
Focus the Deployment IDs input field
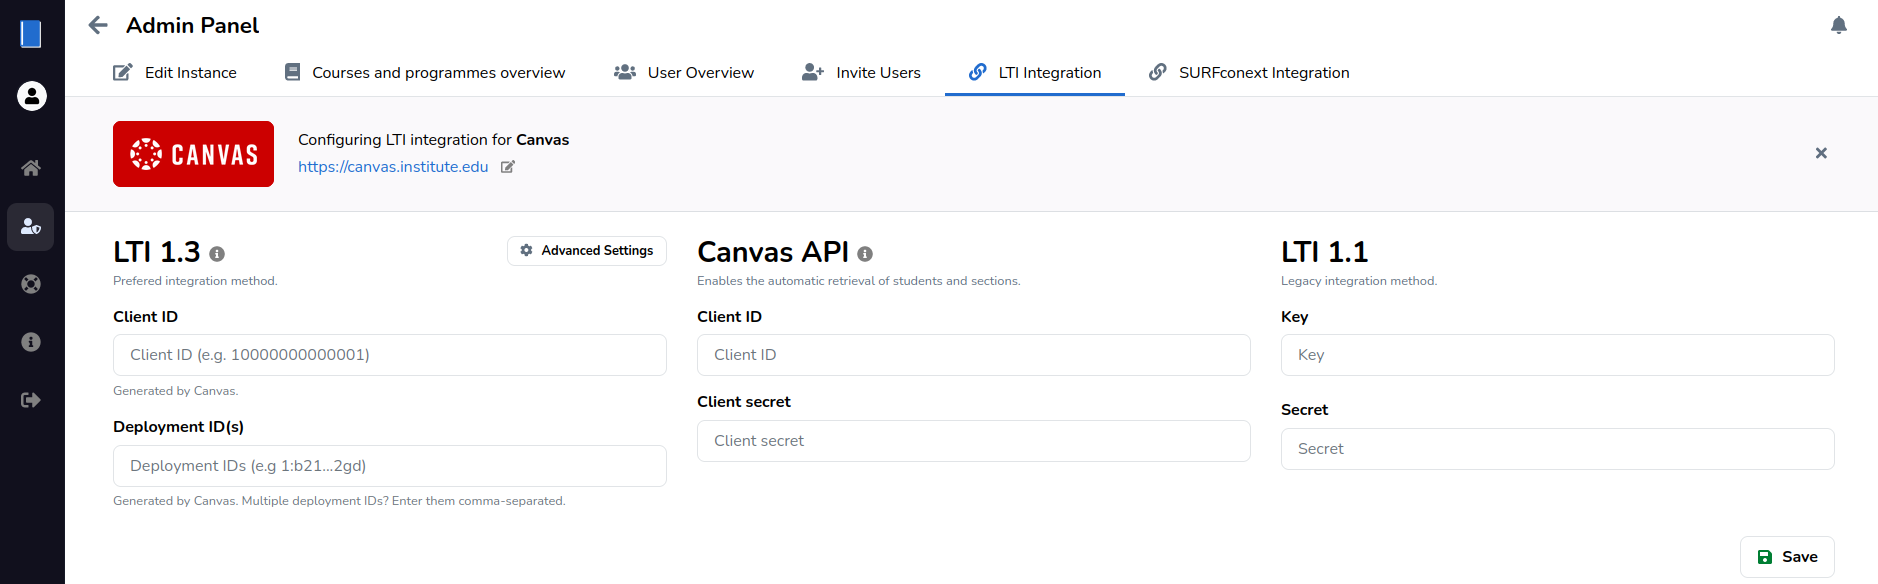pos(389,466)
